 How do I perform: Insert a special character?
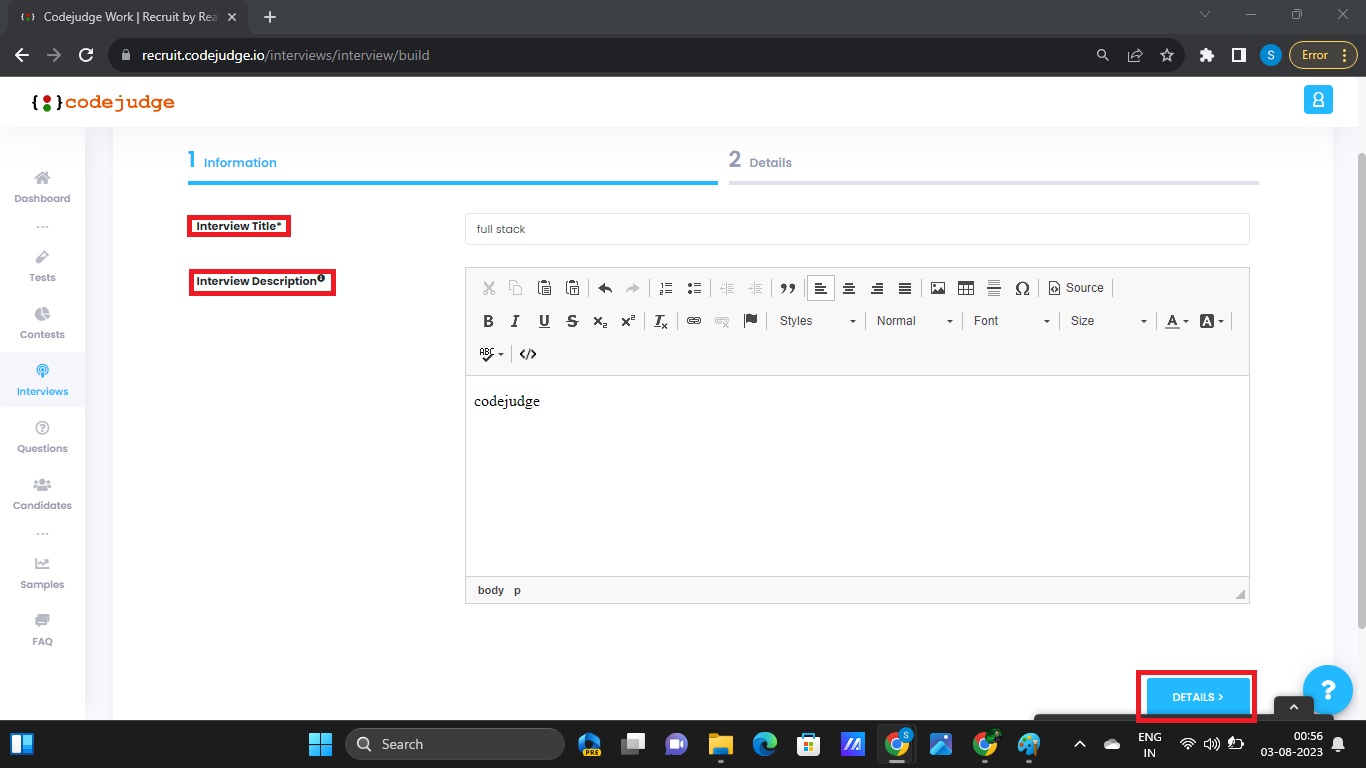[1023, 288]
